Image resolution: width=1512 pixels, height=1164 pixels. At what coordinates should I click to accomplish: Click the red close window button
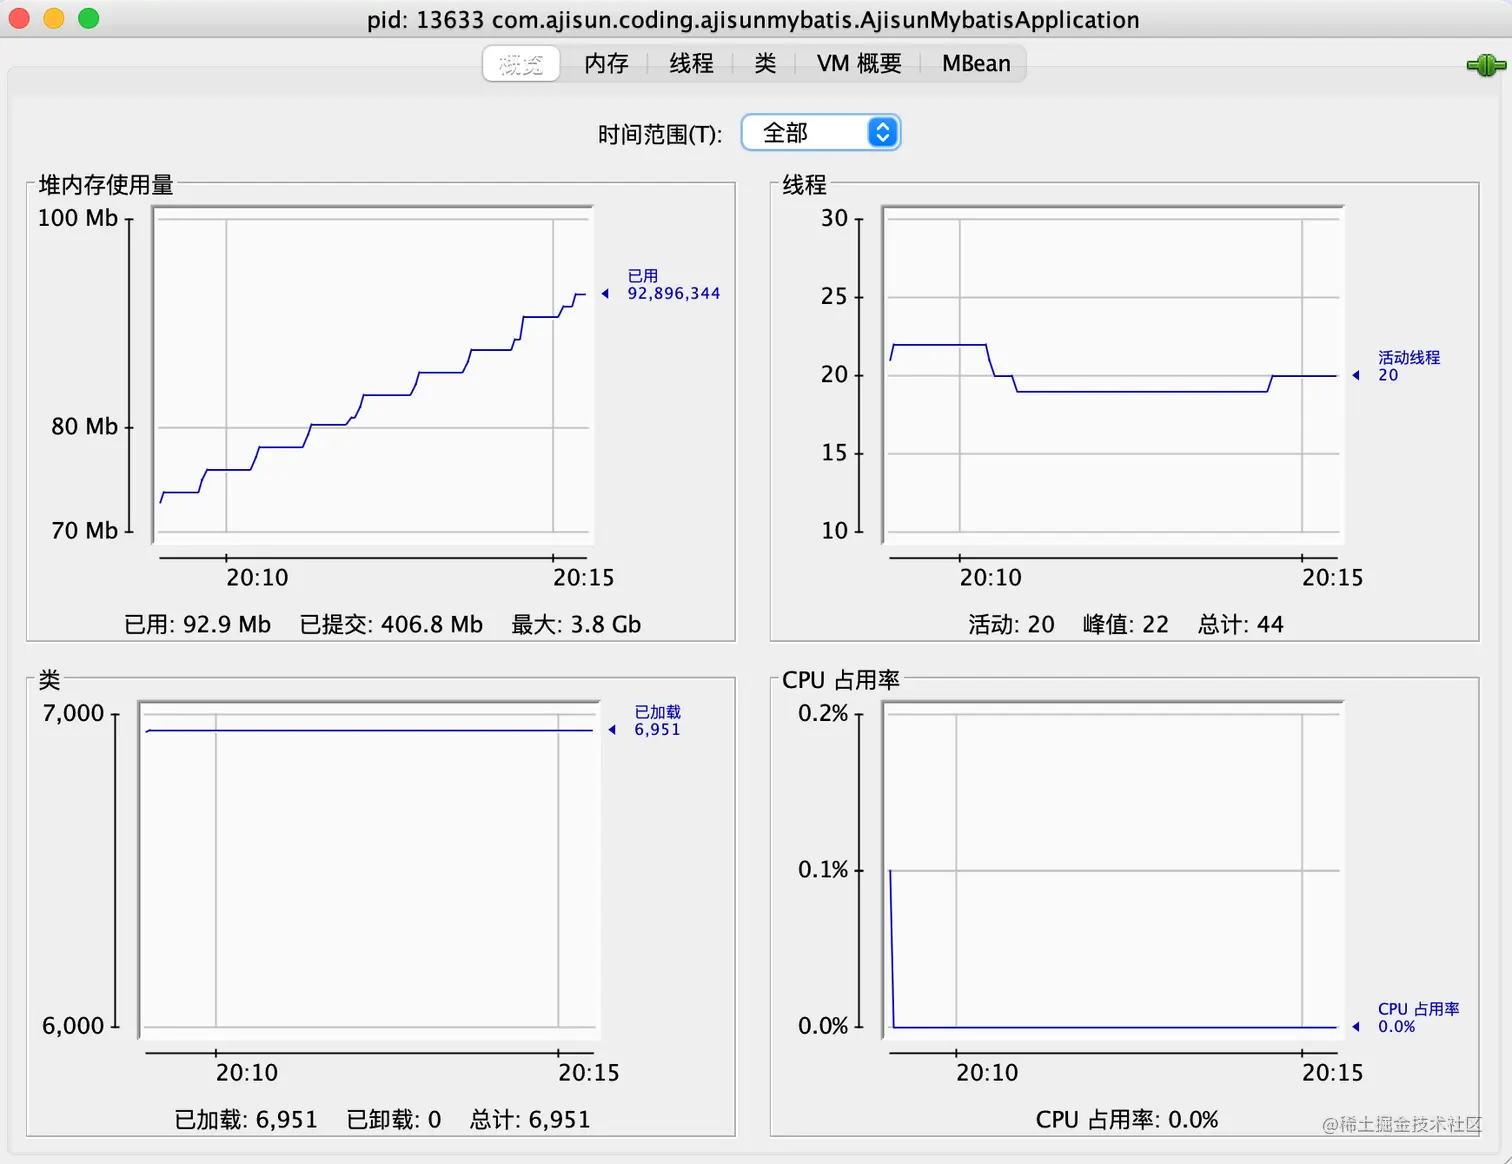pyautogui.click(x=19, y=18)
